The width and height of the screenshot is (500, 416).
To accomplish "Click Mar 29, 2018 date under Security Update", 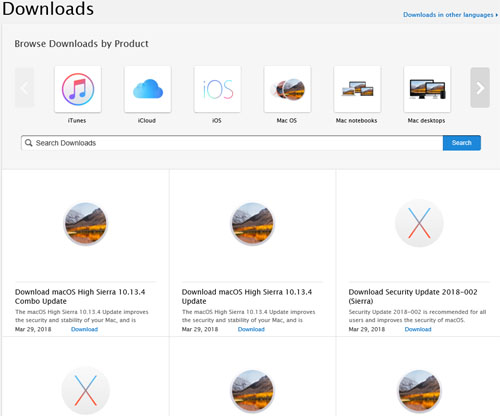I will pos(367,329).
